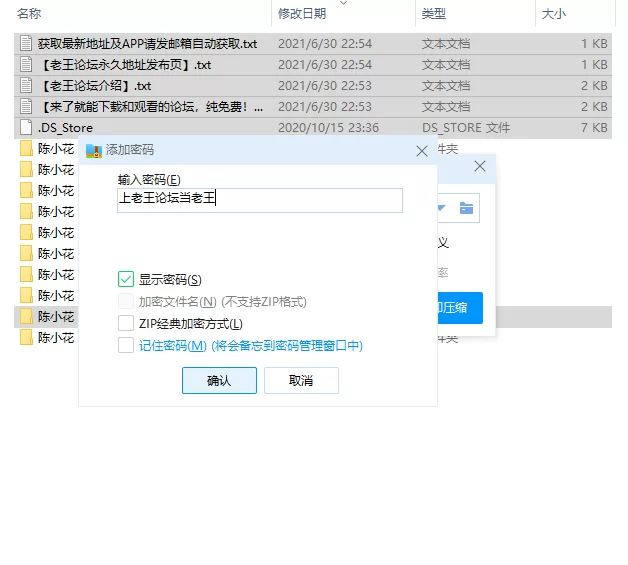
Task: Select the 获取最新地址及APP txt file icon
Action: coord(26,44)
